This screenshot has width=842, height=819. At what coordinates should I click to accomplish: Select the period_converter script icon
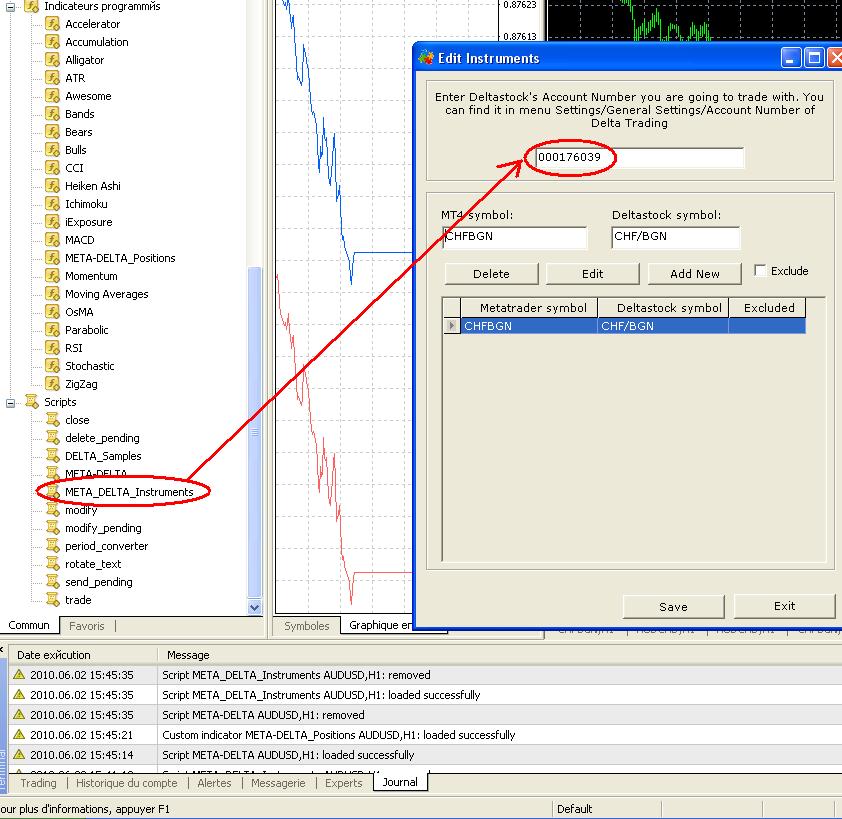[53, 546]
